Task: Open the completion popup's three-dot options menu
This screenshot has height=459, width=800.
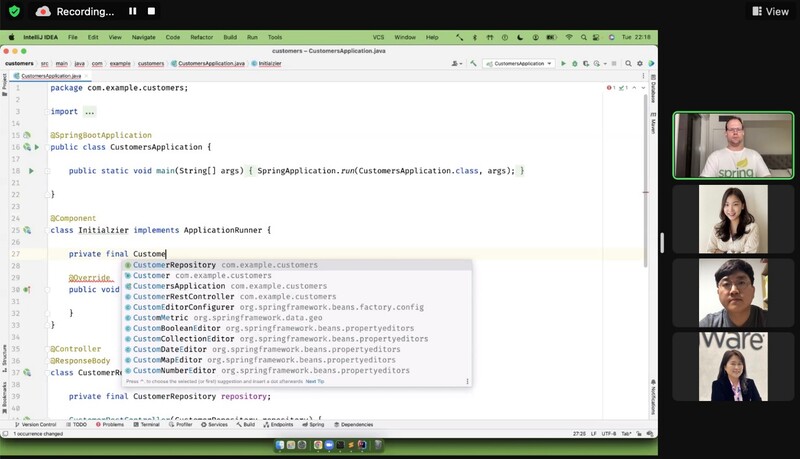Action: (467, 381)
